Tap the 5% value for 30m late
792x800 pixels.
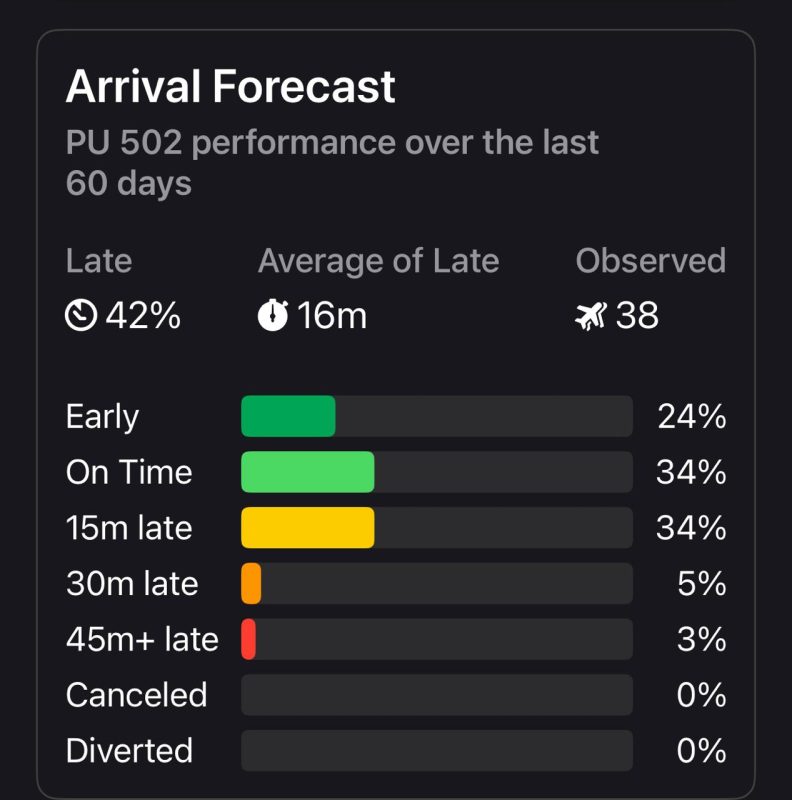(x=702, y=584)
